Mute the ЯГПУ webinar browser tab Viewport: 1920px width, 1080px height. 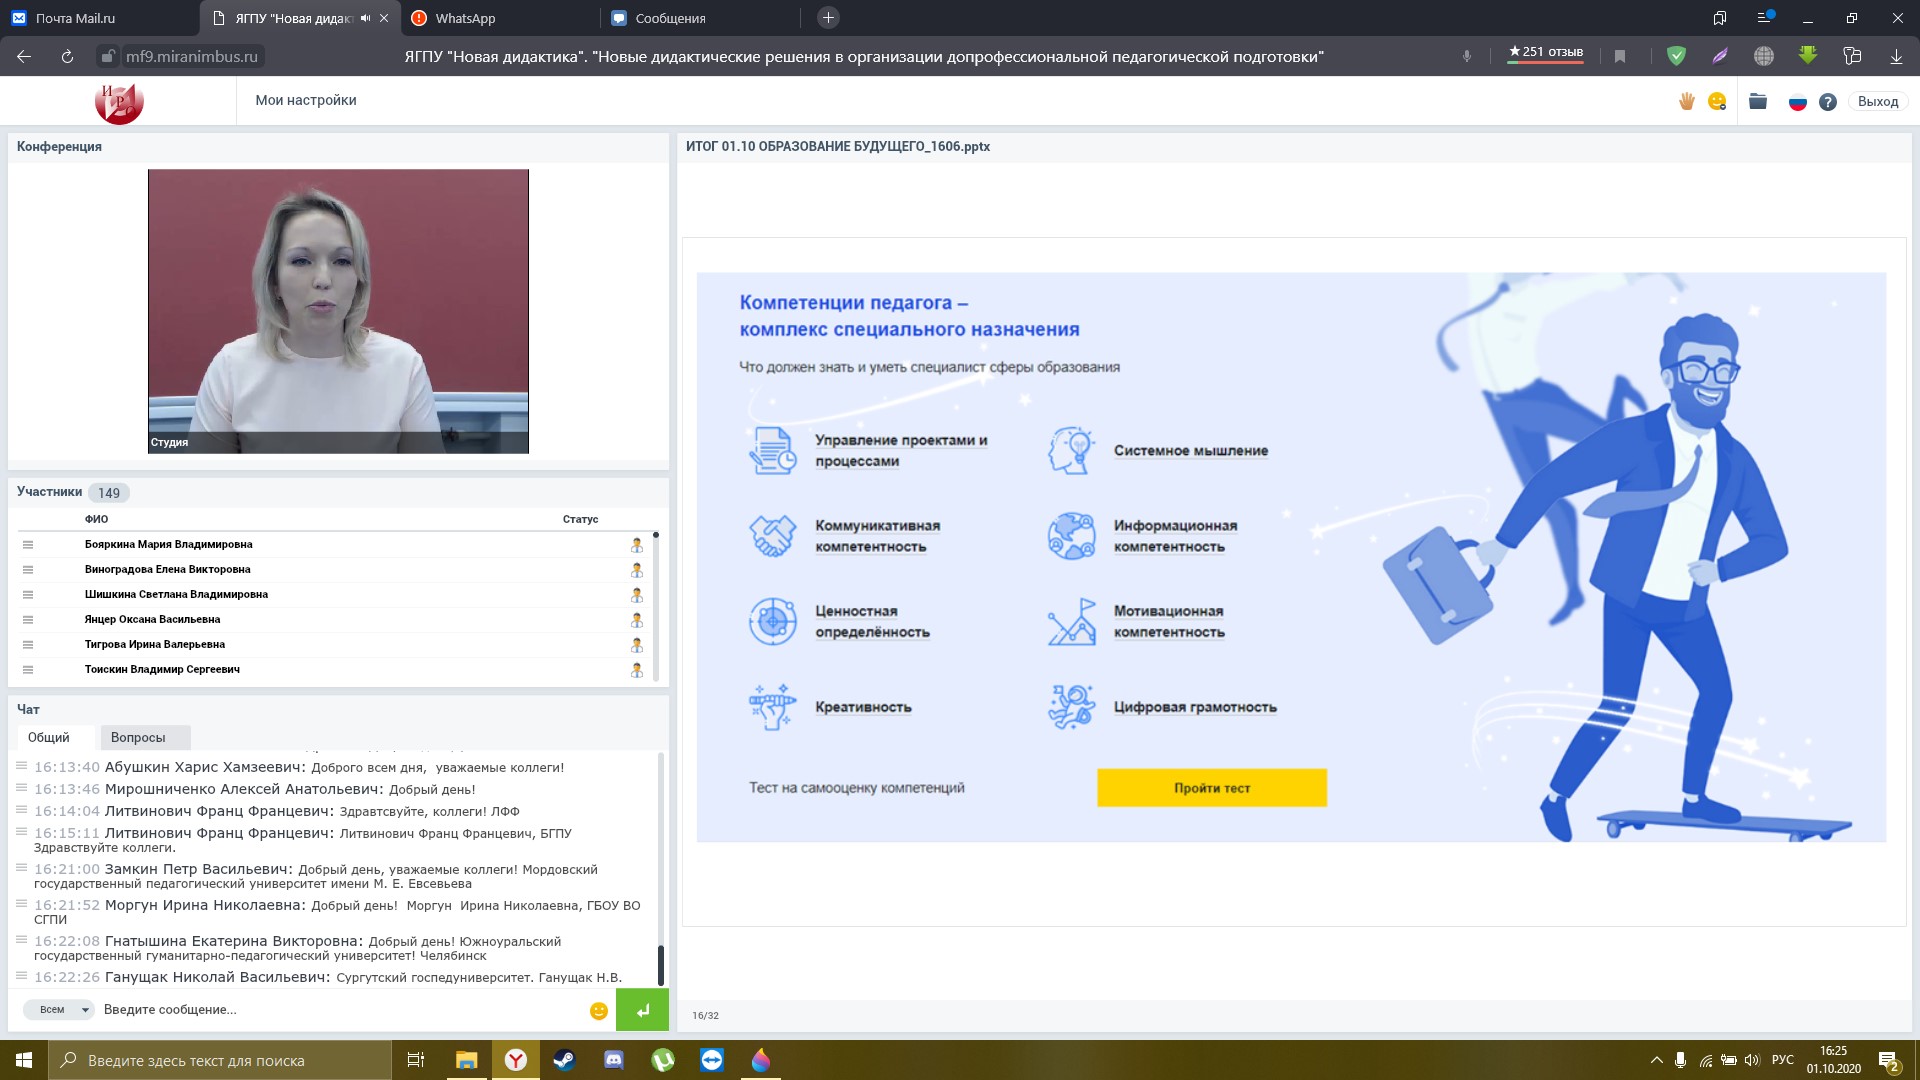pos(365,18)
